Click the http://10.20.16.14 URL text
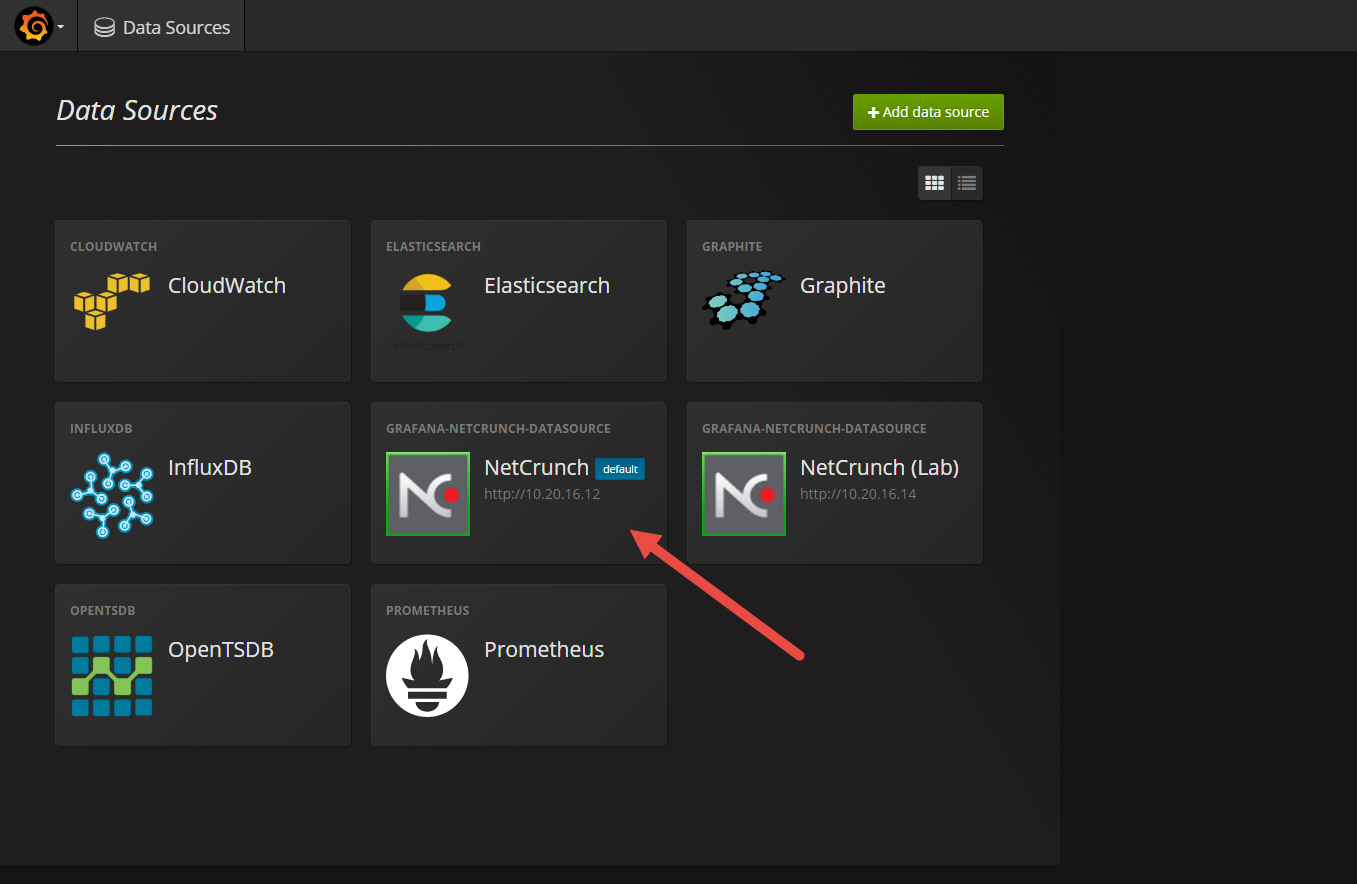 [858, 494]
